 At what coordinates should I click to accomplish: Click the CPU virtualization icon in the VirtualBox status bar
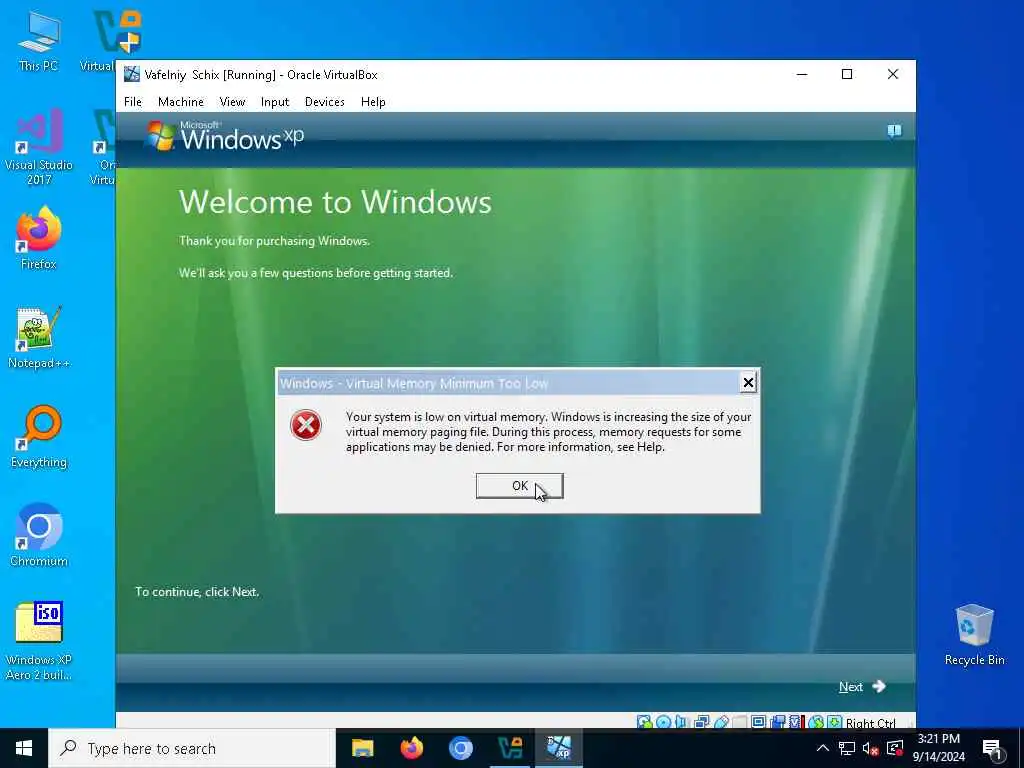[x=795, y=722]
